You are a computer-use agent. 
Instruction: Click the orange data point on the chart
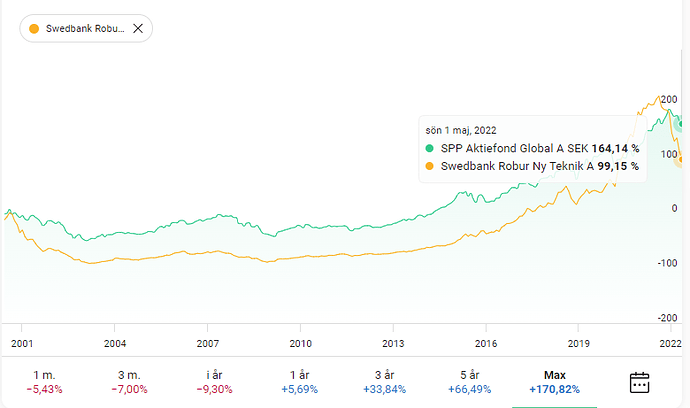point(681,160)
